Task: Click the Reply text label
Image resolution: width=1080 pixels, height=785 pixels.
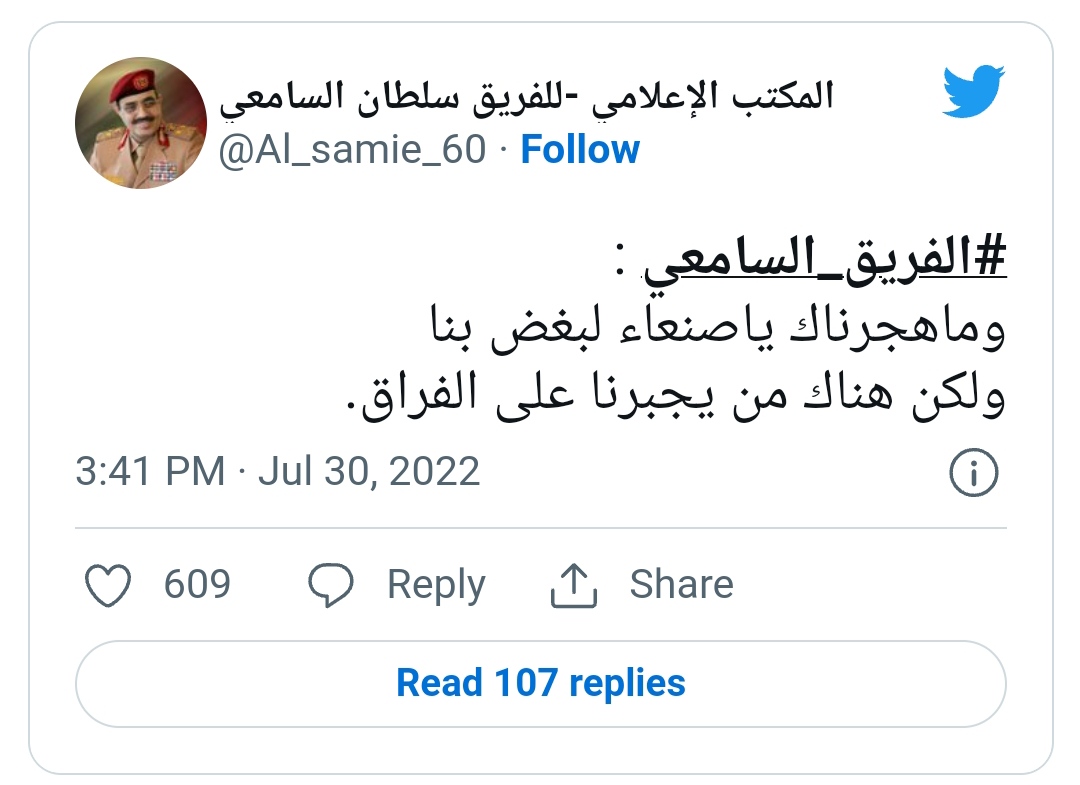Action: [x=436, y=585]
